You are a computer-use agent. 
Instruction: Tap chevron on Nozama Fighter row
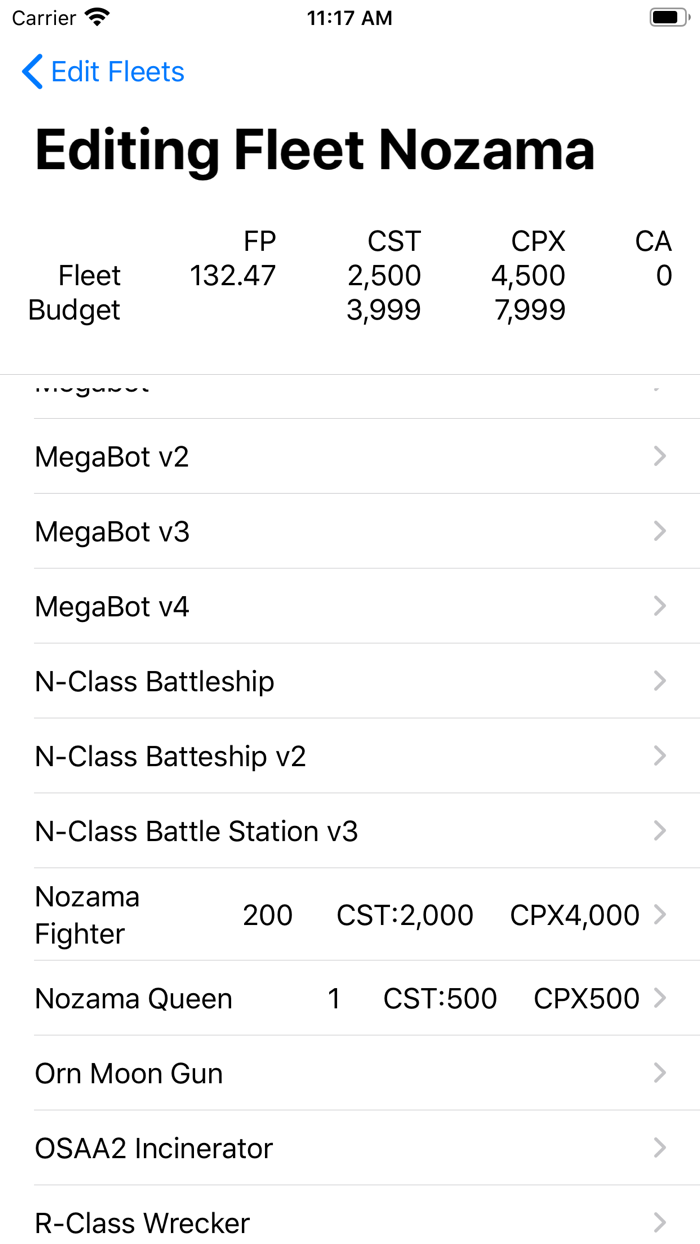pyautogui.click(x=659, y=914)
